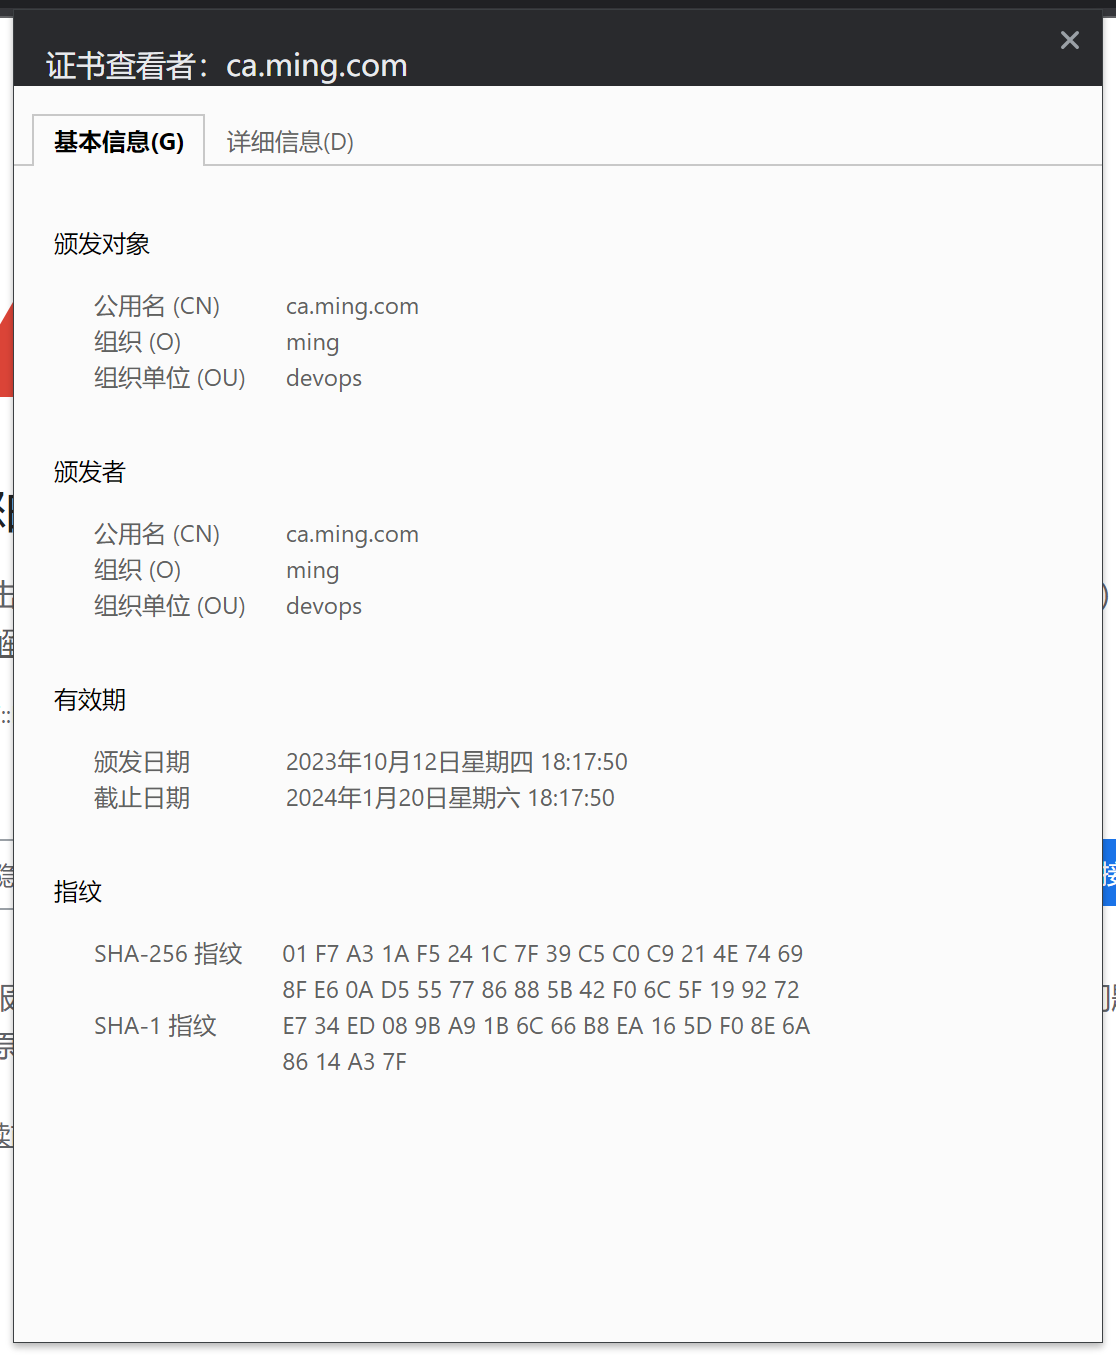
Task: Select the 基本信息(G) tab
Action: click(x=119, y=142)
